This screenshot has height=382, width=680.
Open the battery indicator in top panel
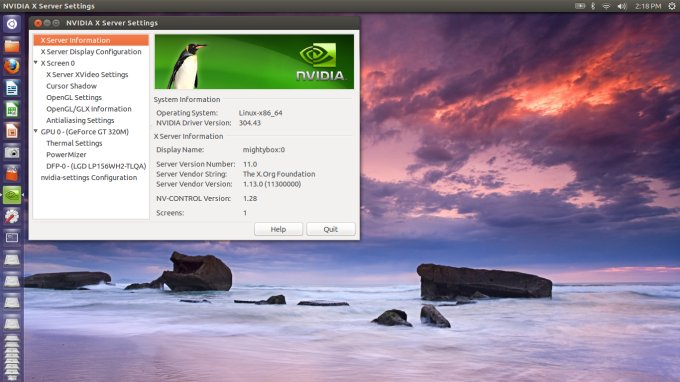pyautogui.click(x=580, y=6)
